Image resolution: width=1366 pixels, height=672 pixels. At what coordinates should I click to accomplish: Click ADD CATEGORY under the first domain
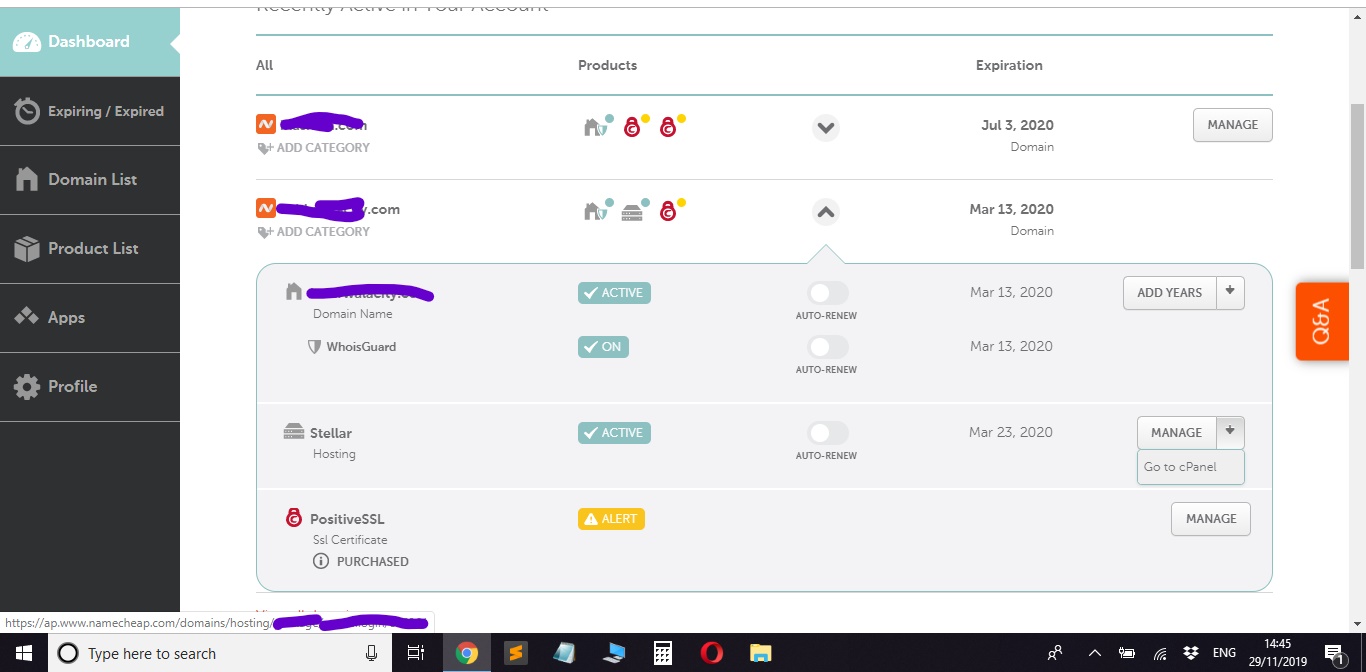coord(313,148)
